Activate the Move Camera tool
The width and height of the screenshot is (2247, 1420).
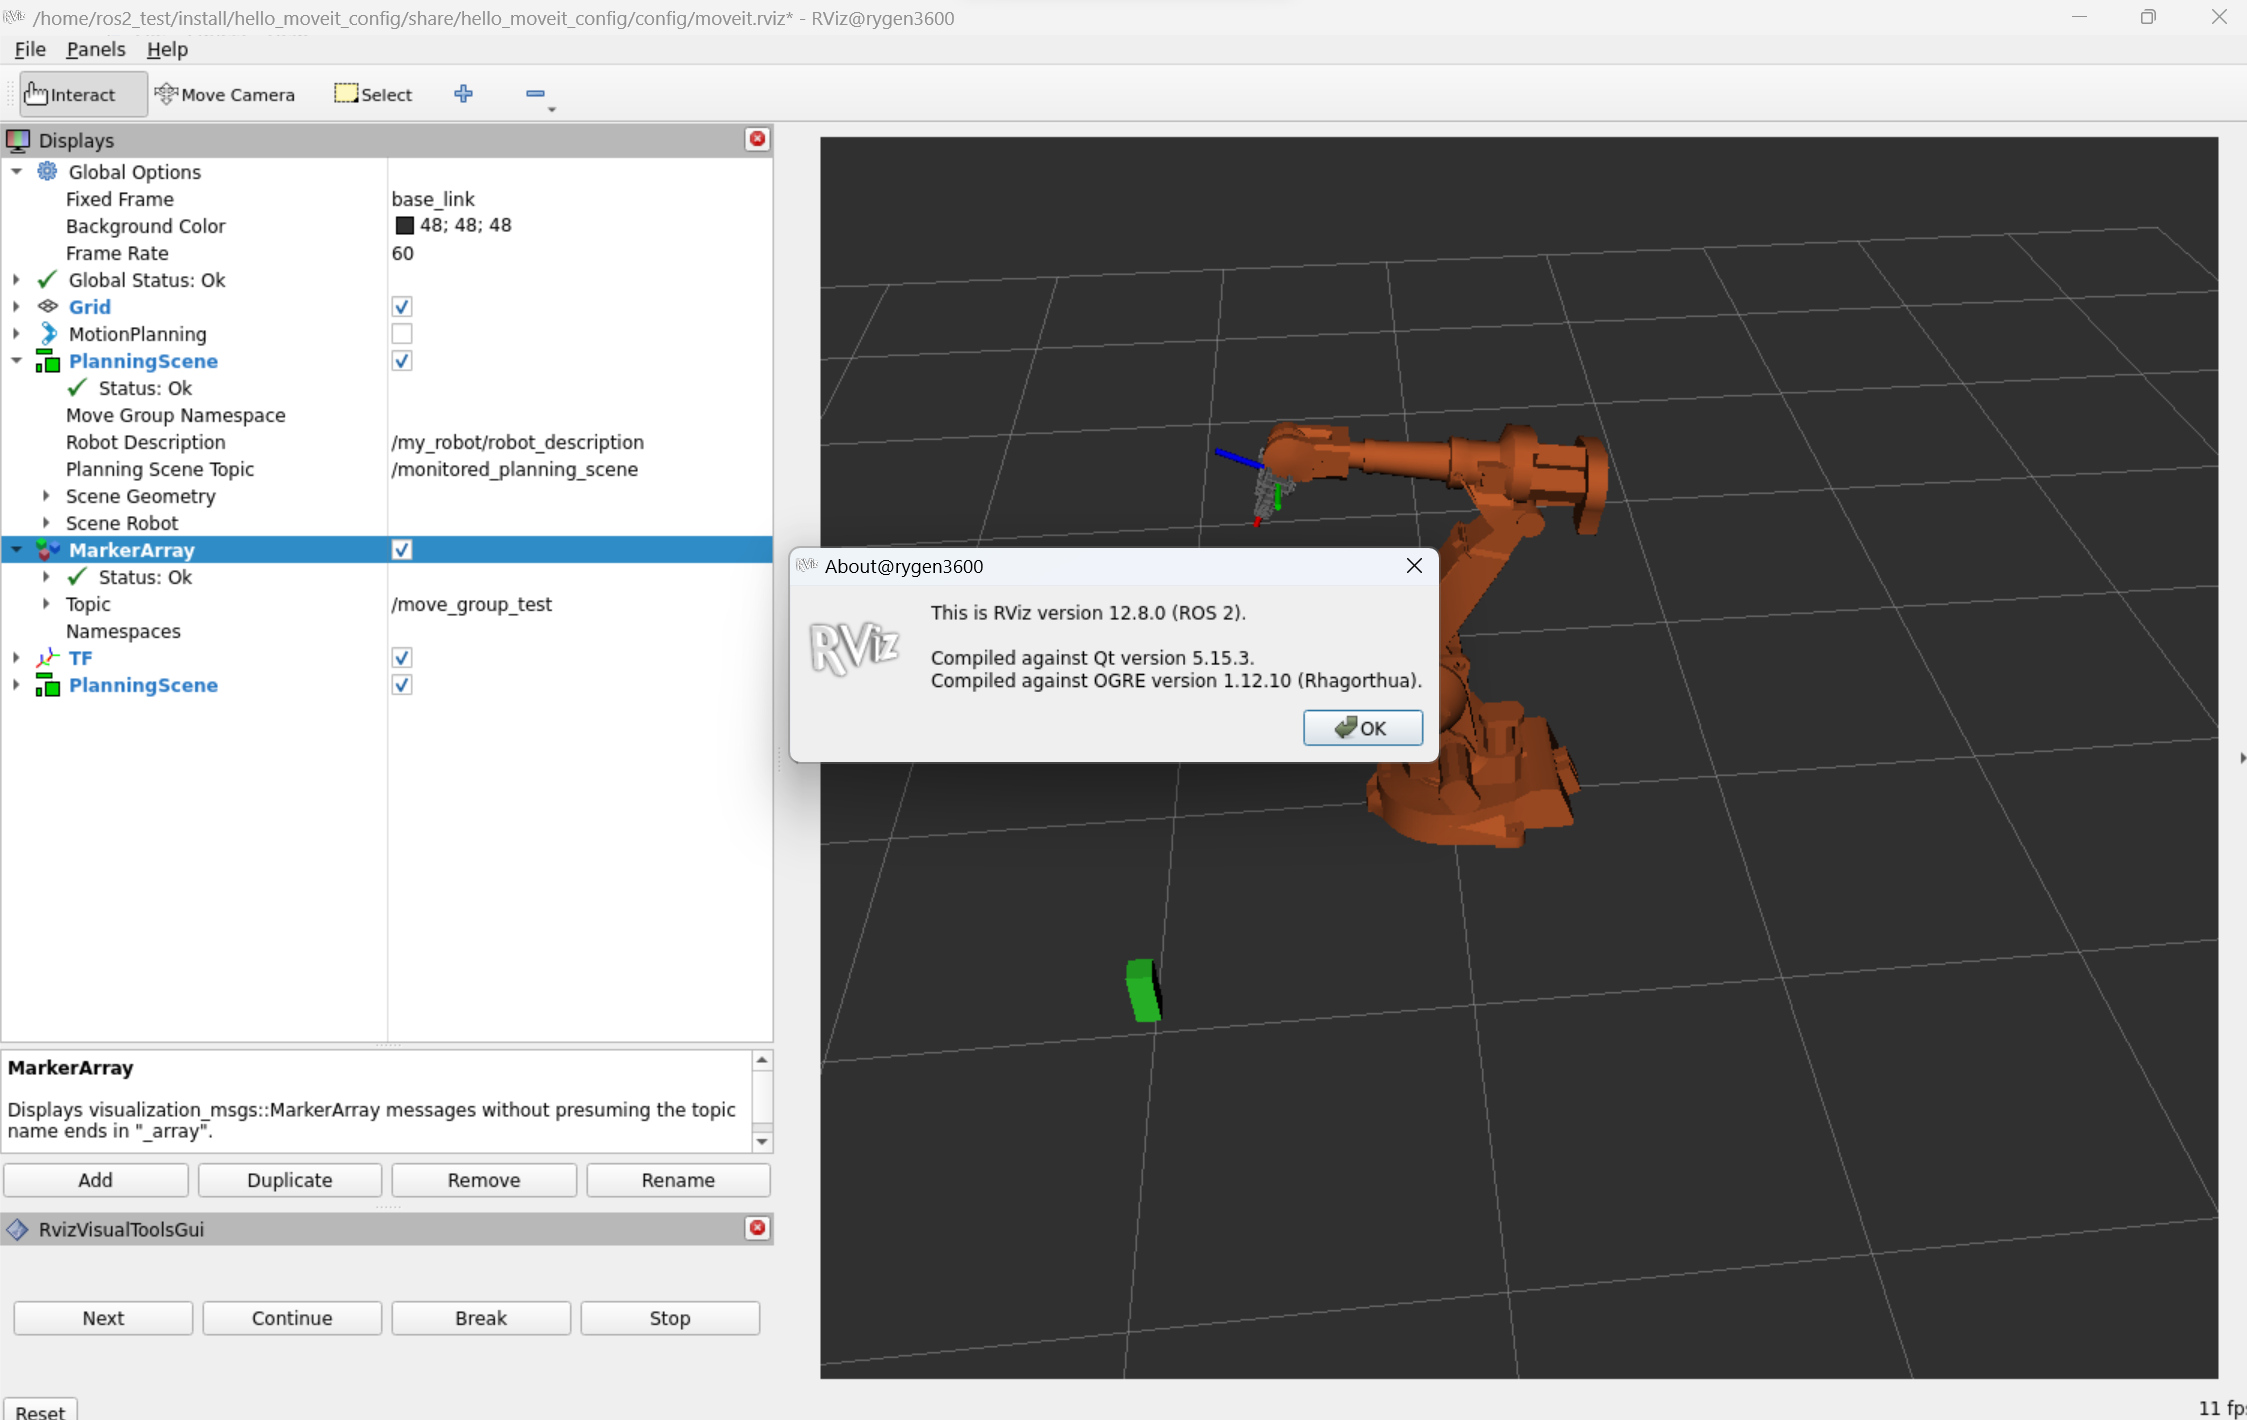(226, 94)
